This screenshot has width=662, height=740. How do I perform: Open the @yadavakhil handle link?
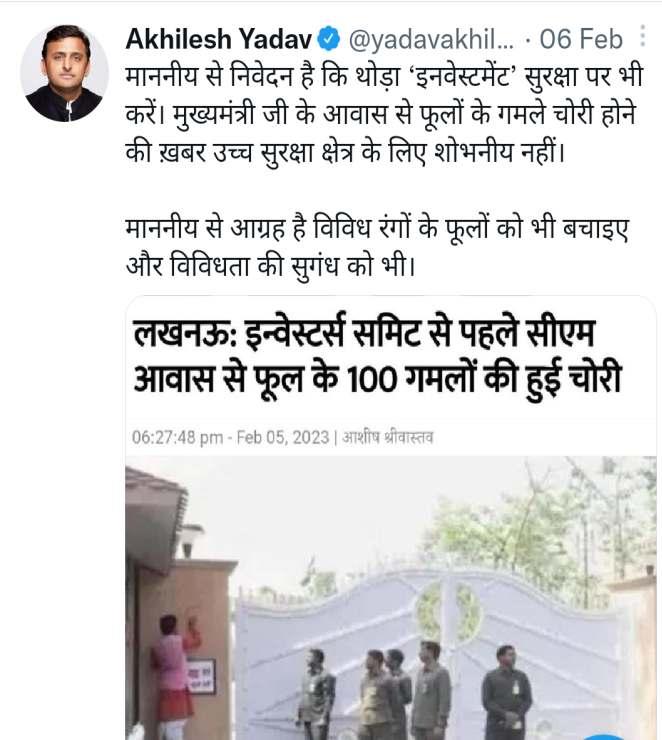[x=431, y=40]
